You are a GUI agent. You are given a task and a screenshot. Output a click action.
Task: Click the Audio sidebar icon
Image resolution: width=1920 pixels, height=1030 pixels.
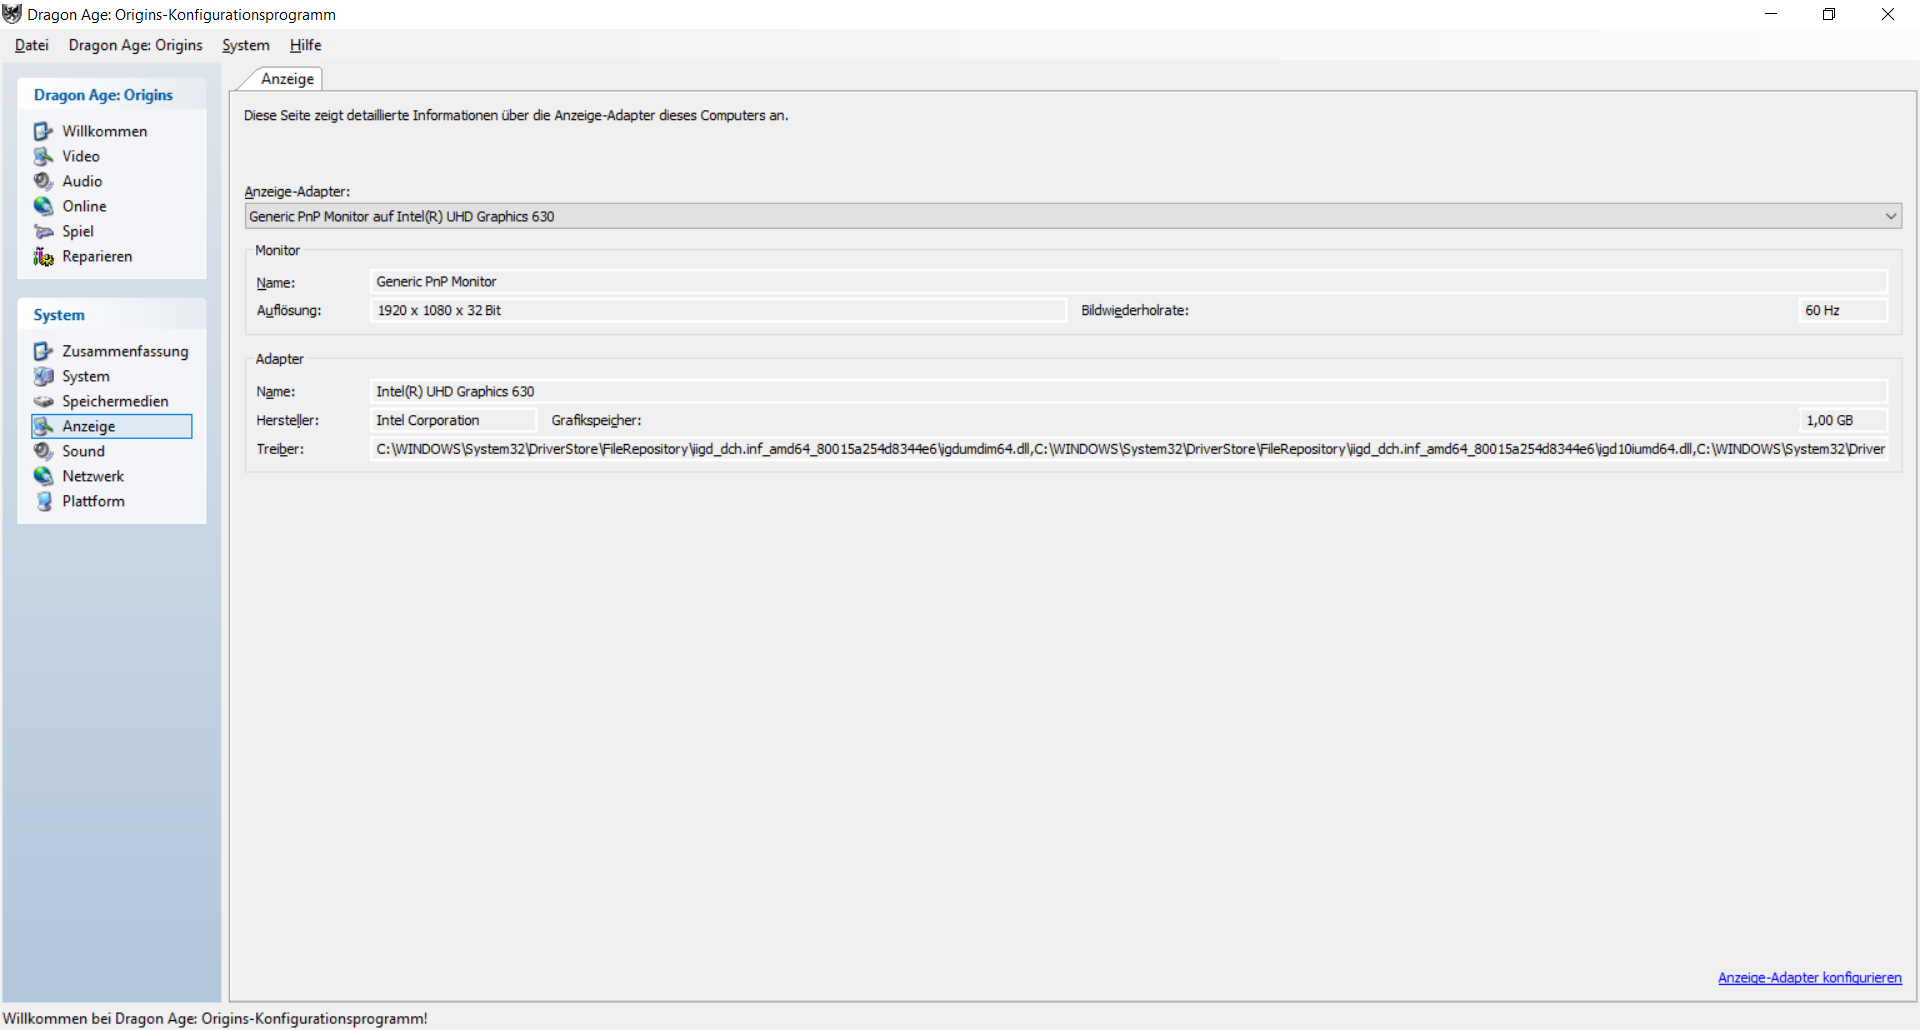43,181
